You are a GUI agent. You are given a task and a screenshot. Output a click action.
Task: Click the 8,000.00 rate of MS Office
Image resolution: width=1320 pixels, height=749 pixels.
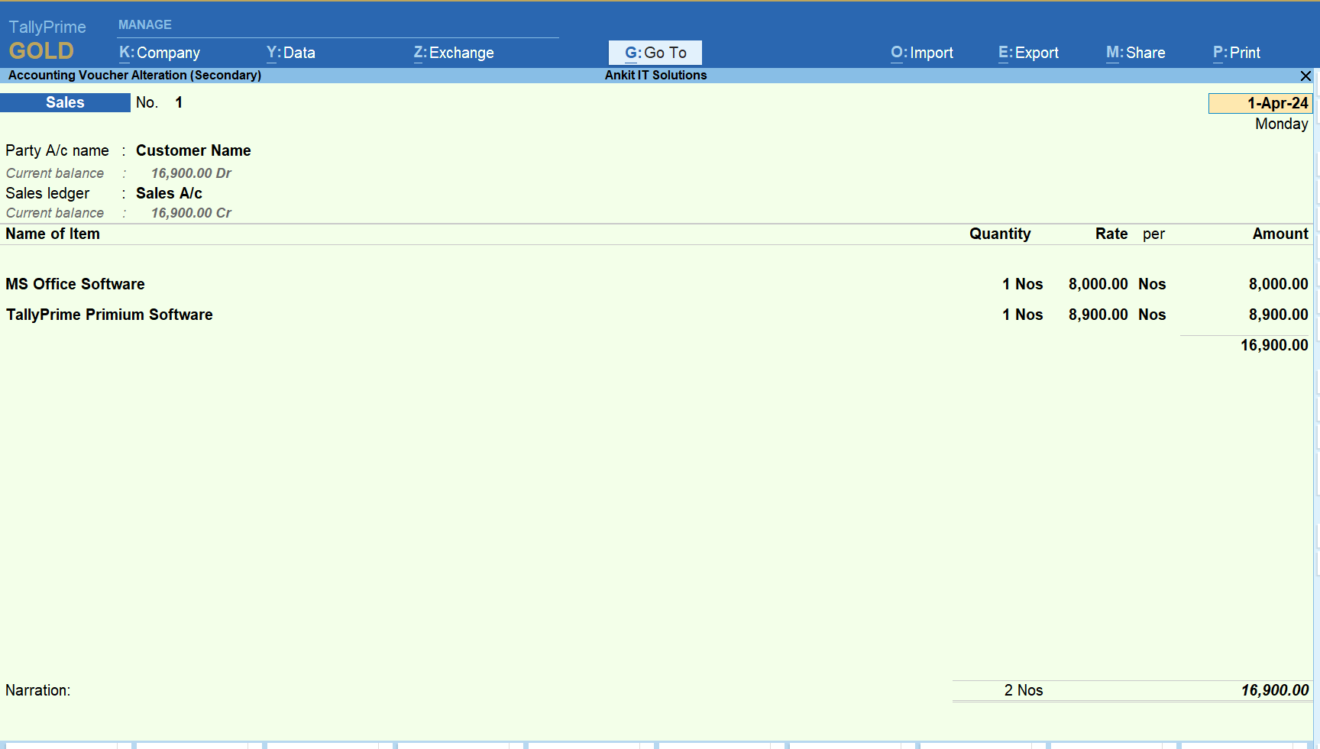tap(1098, 284)
